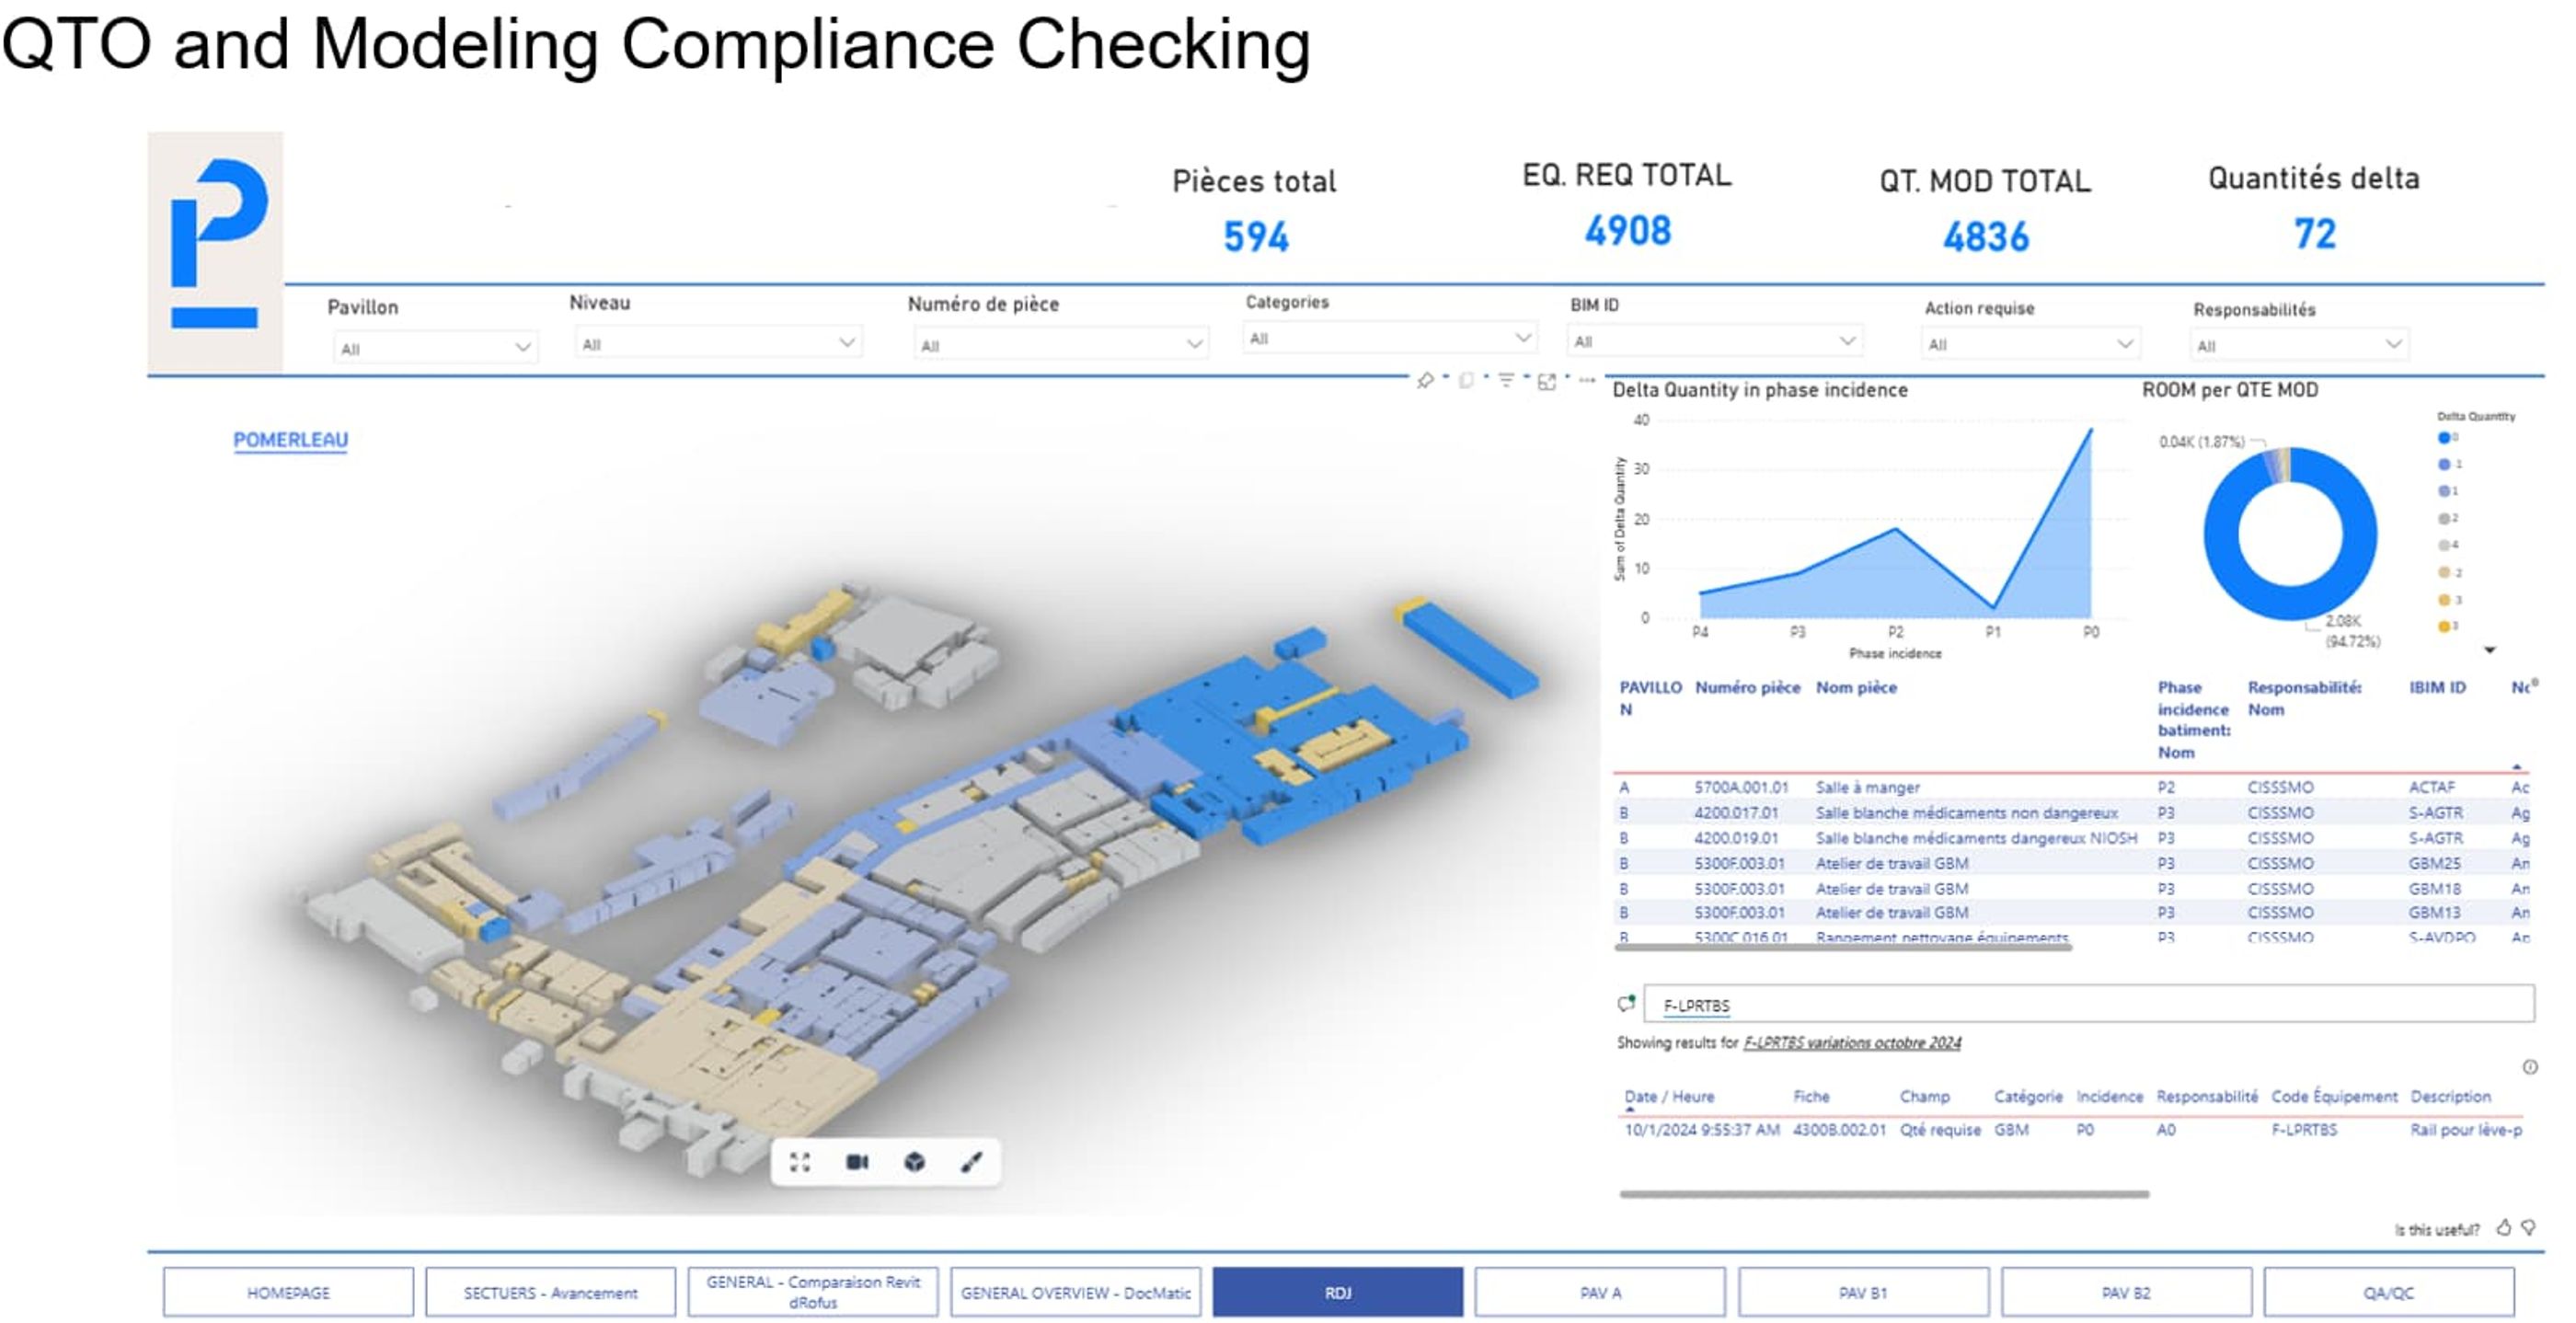Screen dimensions: 2576x1323
Task: Open the F-LPRTBS variations octobre 2024 link
Action: tap(1851, 1043)
